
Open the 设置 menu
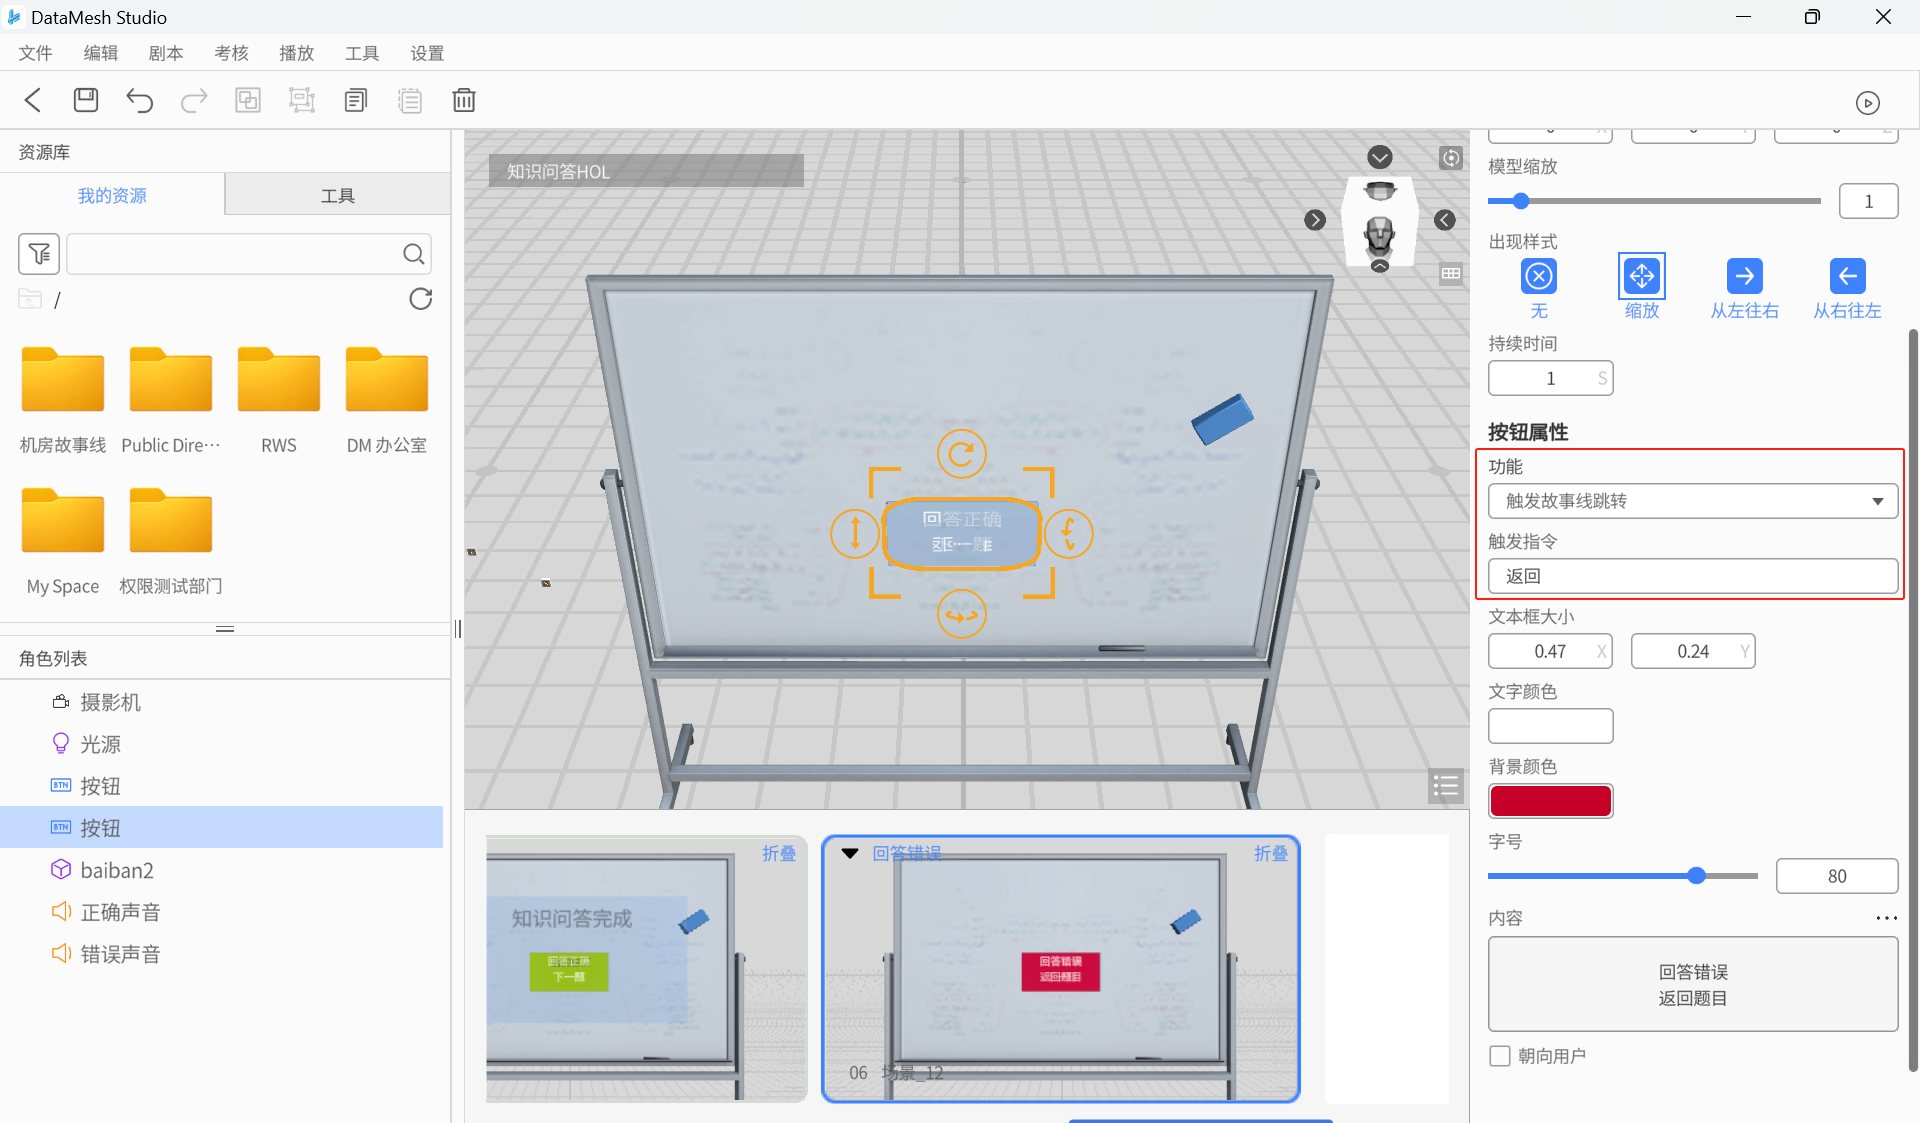click(427, 53)
